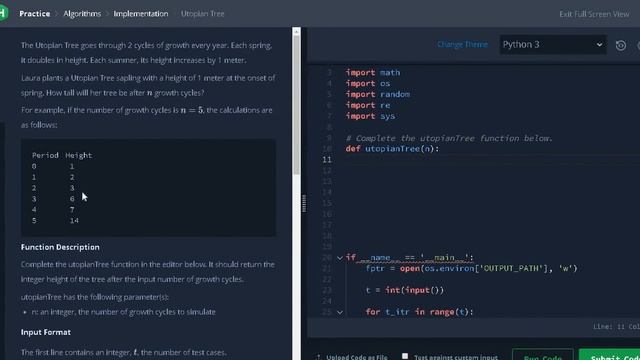The height and width of the screenshot is (360, 640).
Task: Click the import math line
Action: [x=373, y=73]
